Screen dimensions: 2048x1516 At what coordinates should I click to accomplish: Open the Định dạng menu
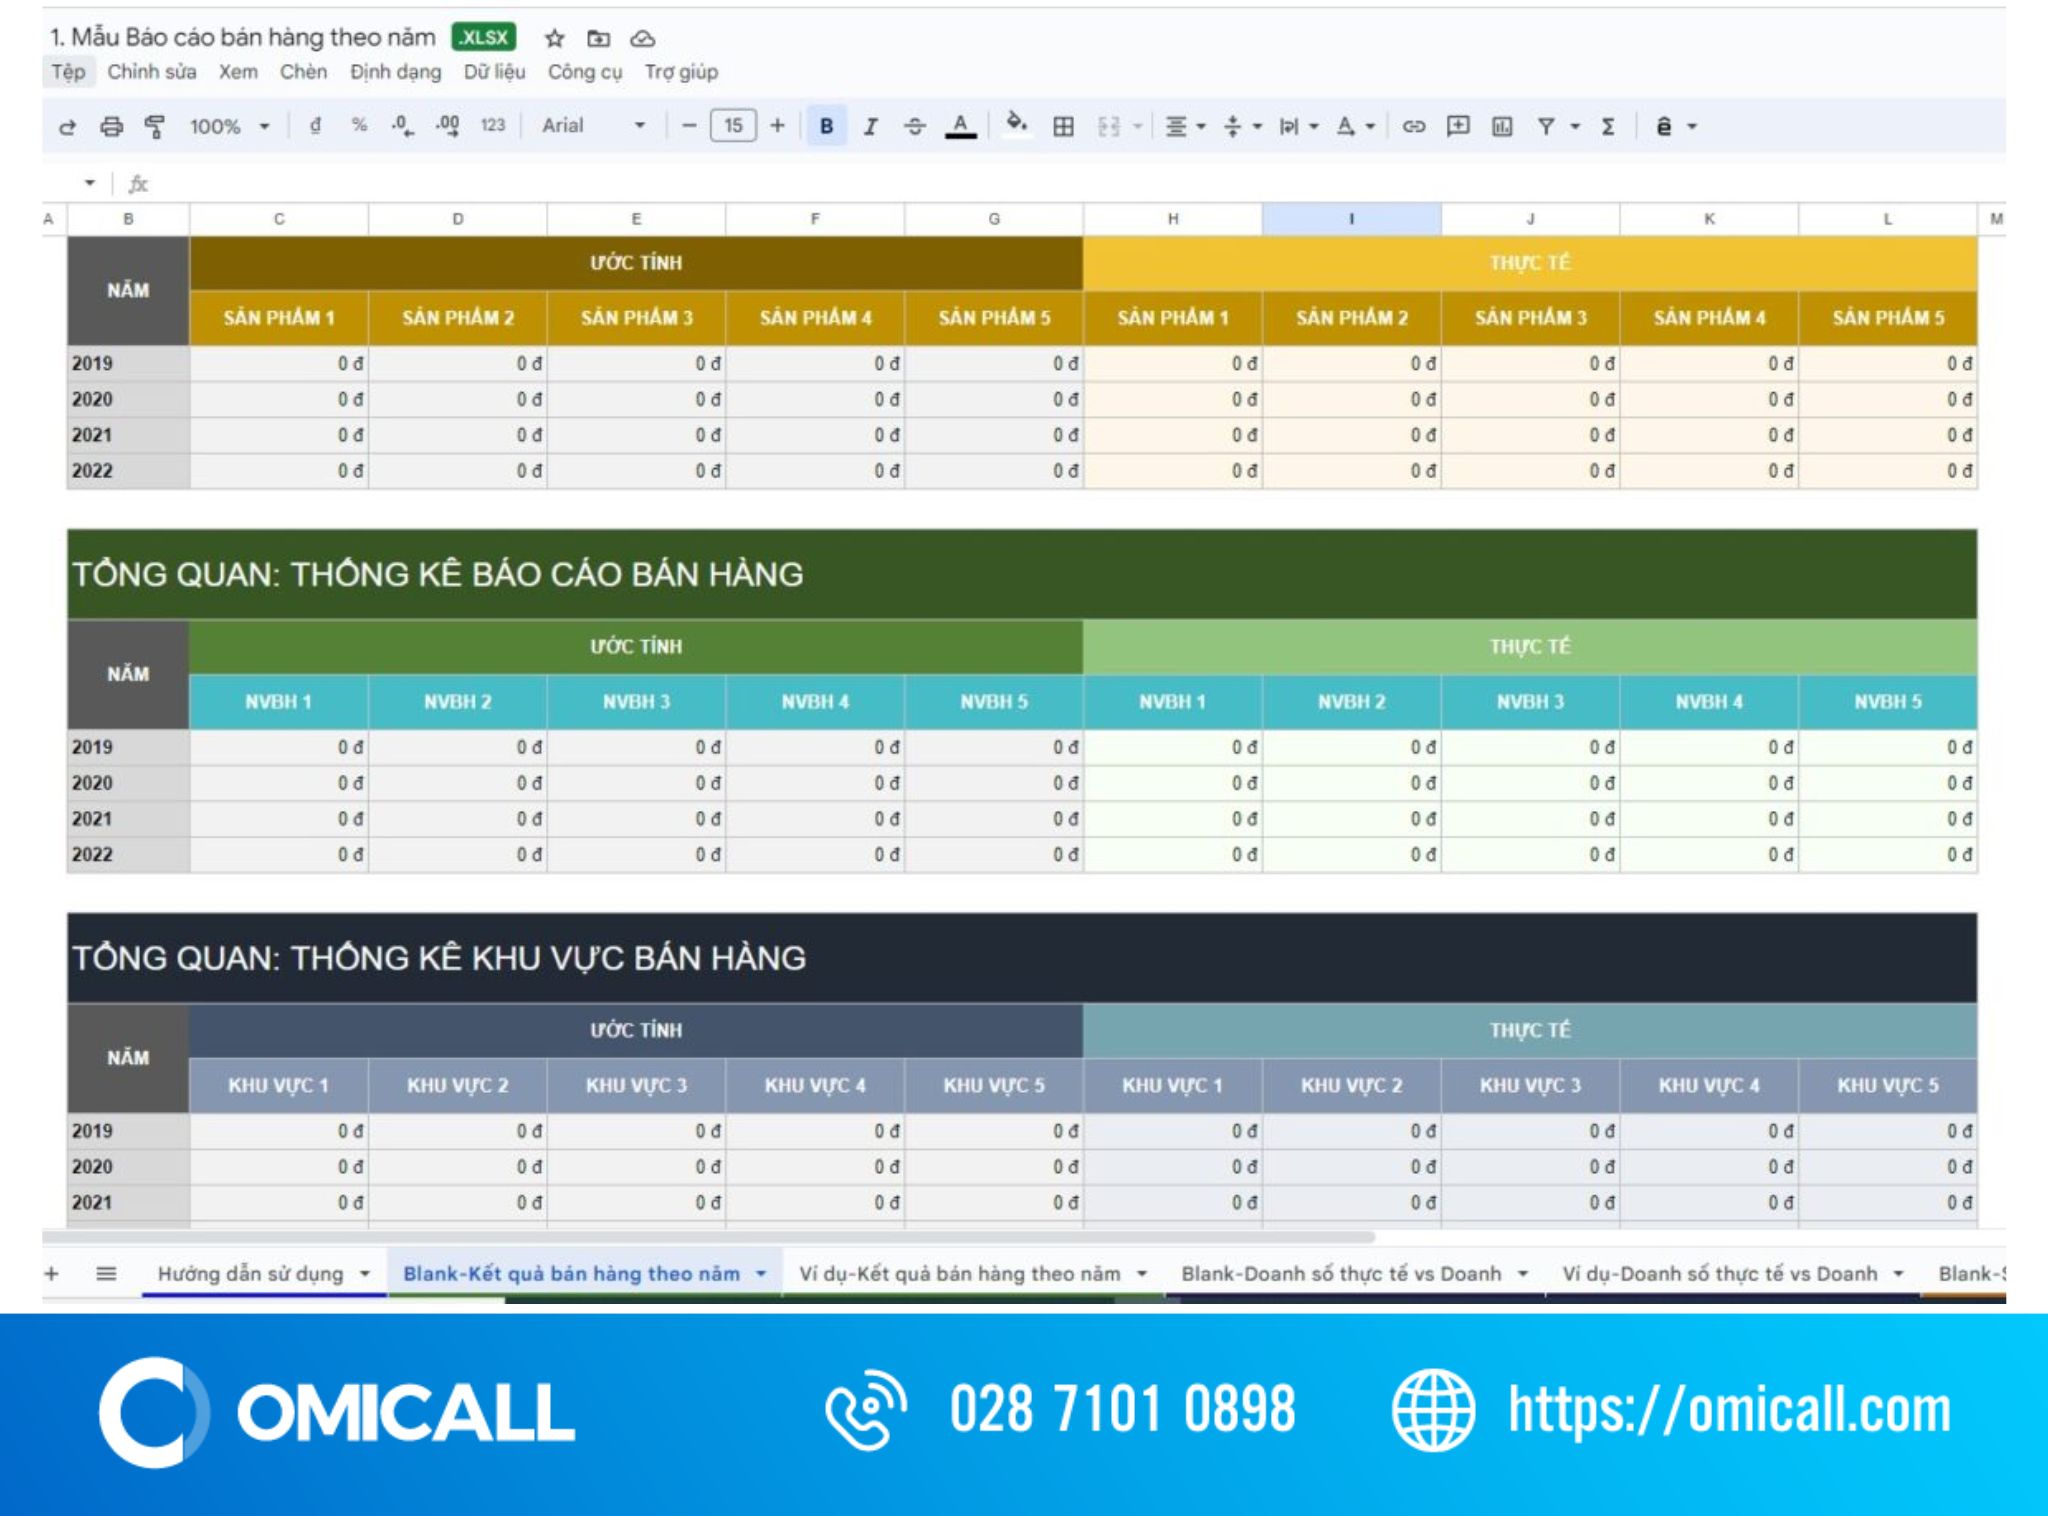pyautogui.click(x=395, y=72)
